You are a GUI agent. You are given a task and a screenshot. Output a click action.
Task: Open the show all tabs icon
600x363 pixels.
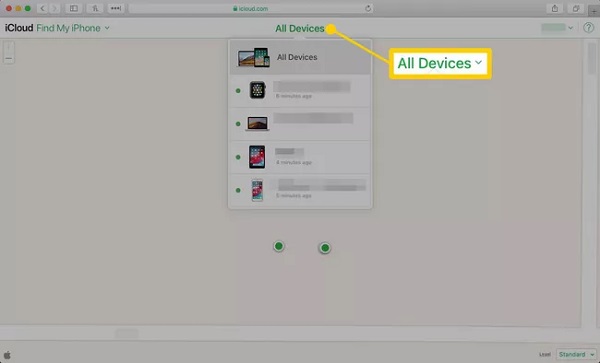(x=575, y=8)
